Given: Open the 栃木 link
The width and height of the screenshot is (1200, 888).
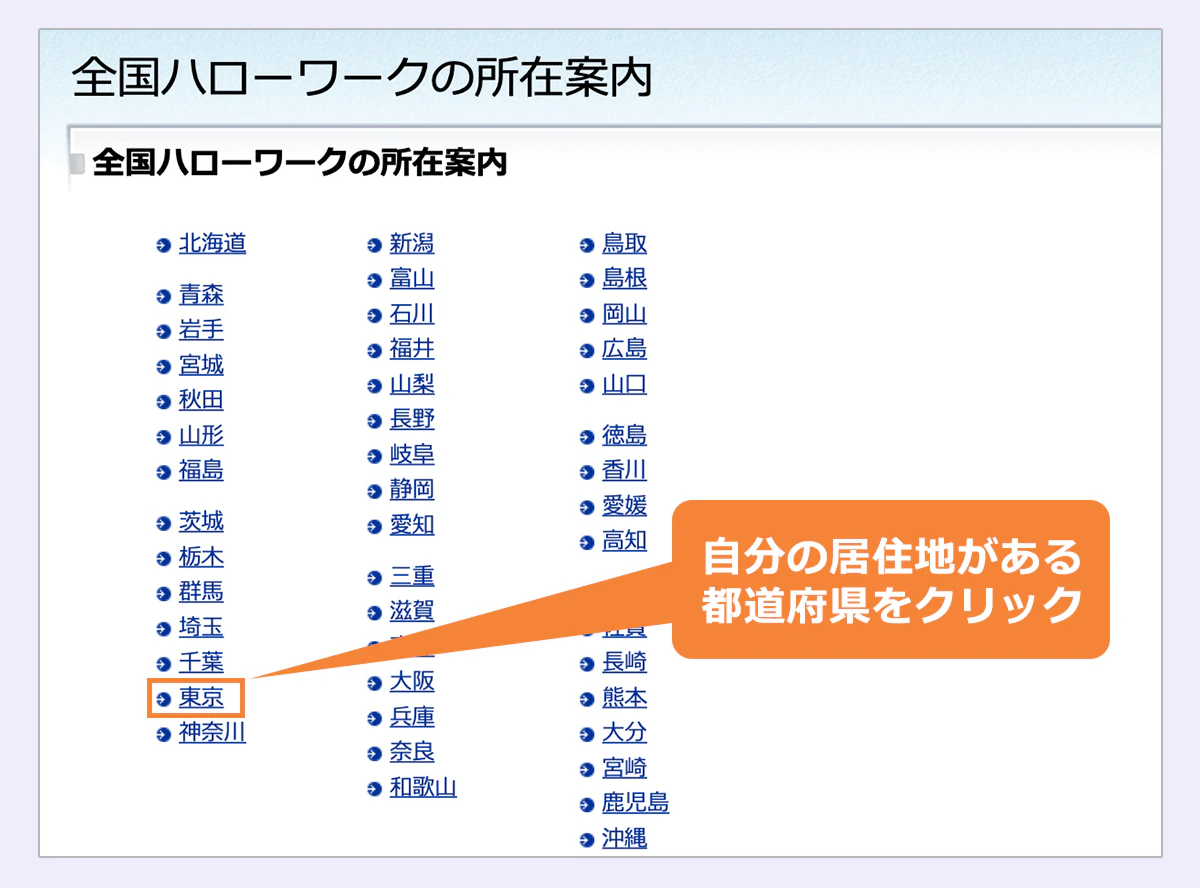Looking at the screenshot, I should (x=201, y=557).
